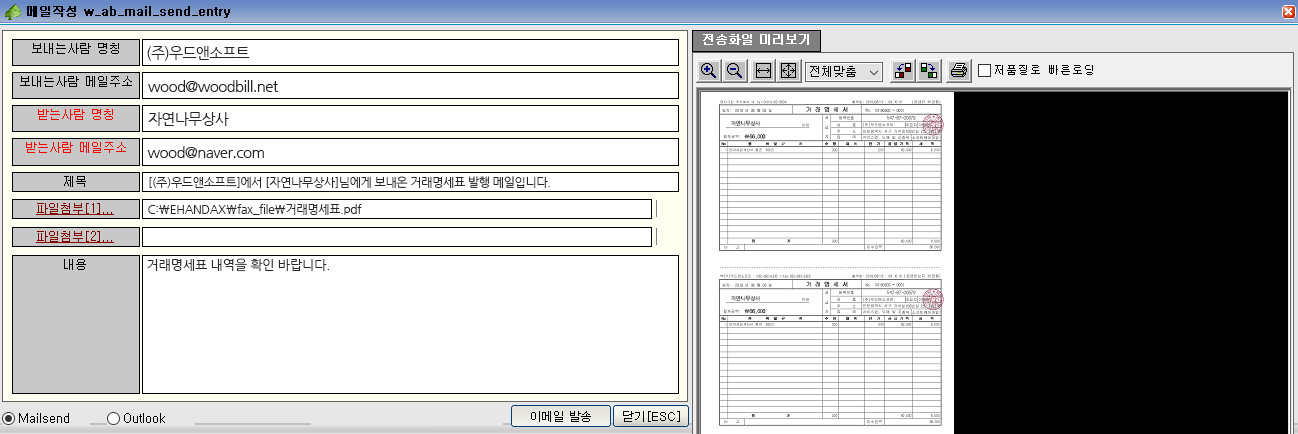Zoom out of the preview

coord(734,71)
